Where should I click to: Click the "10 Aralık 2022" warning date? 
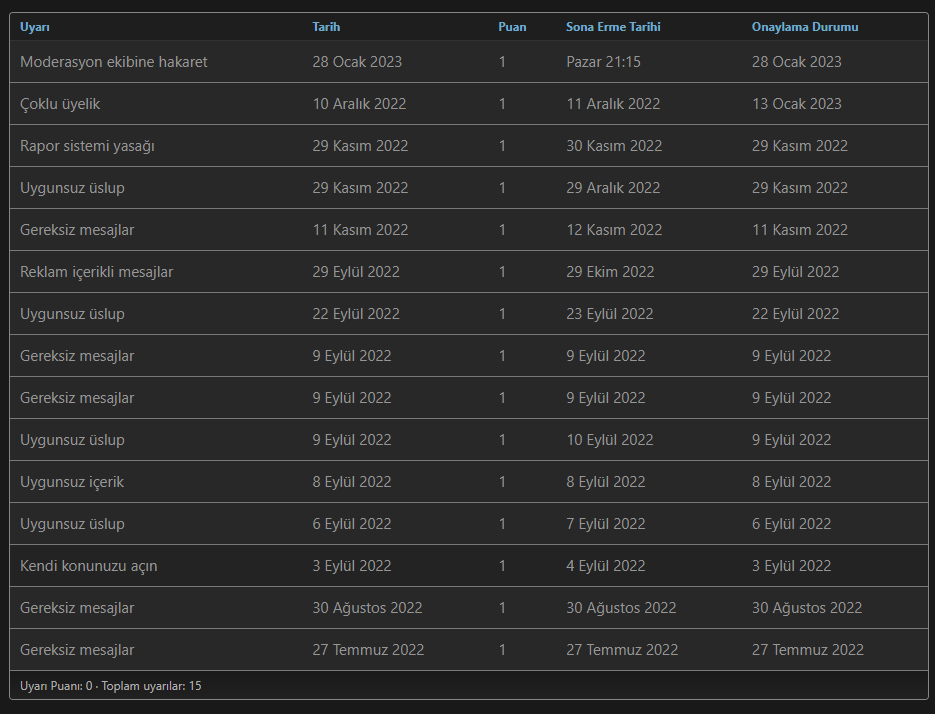tap(359, 104)
